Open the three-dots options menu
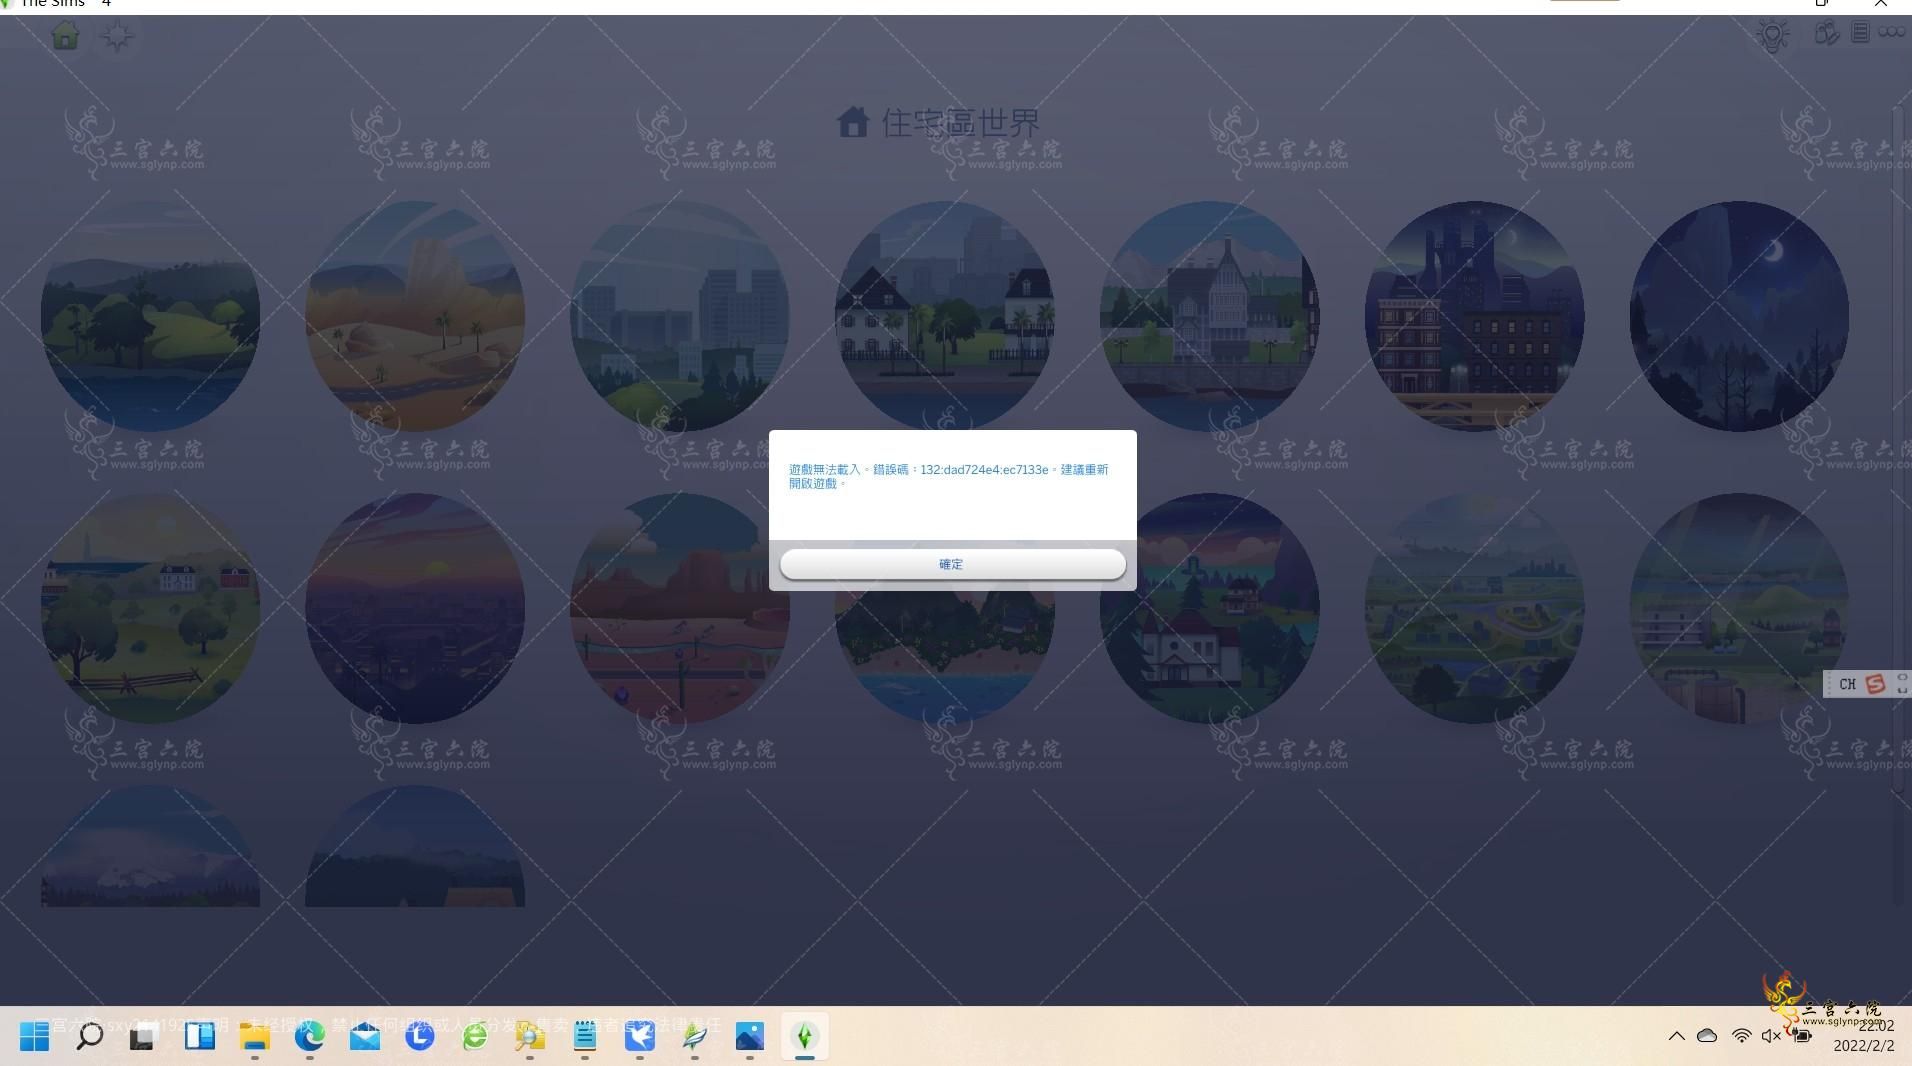1912x1066 pixels. [x=1891, y=32]
